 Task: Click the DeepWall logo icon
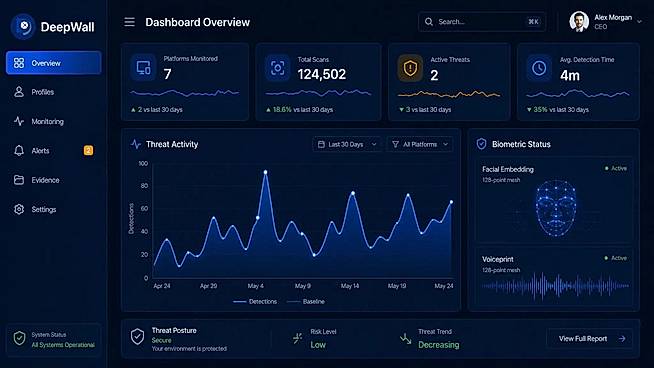pyautogui.click(x=23, y=26)
